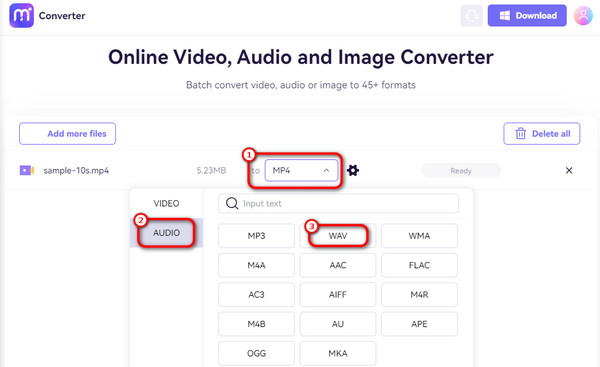The height and width of the screenshot is (367, 600).
Task: Choose AAC as output format
Action: pyautogui.click(x=338, y=265)
